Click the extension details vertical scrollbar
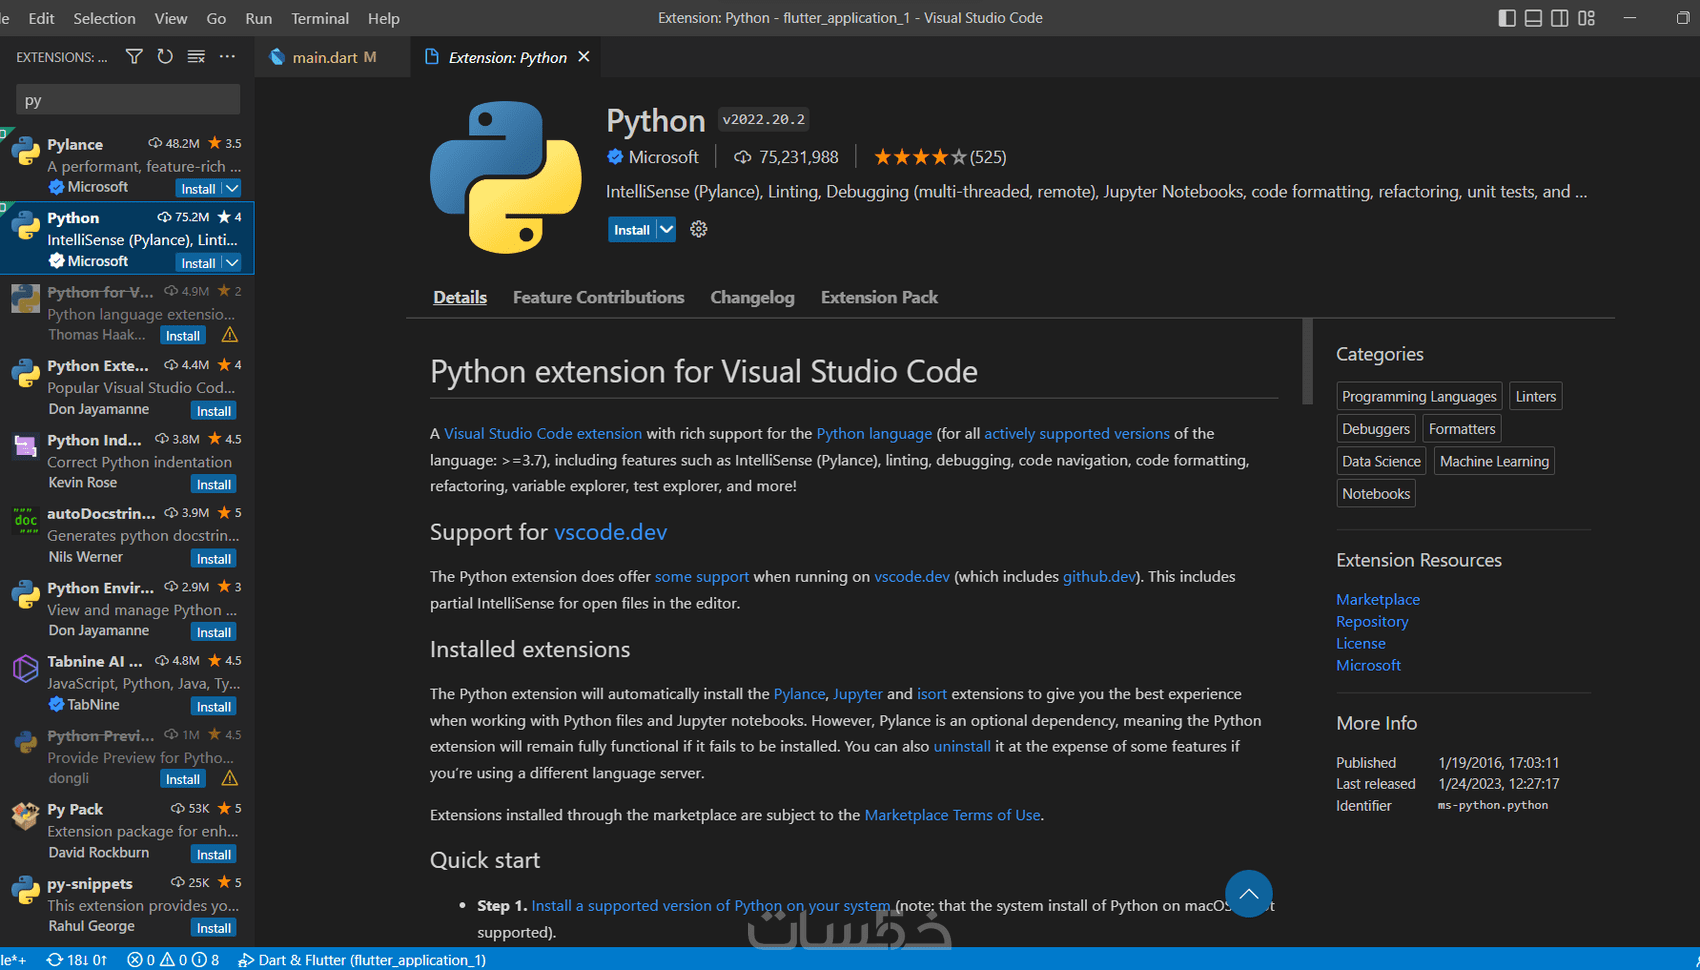 point(1307,362)
